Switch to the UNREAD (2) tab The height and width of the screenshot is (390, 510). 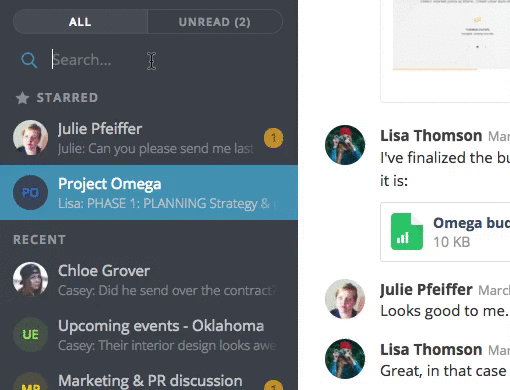pos(215,22)
